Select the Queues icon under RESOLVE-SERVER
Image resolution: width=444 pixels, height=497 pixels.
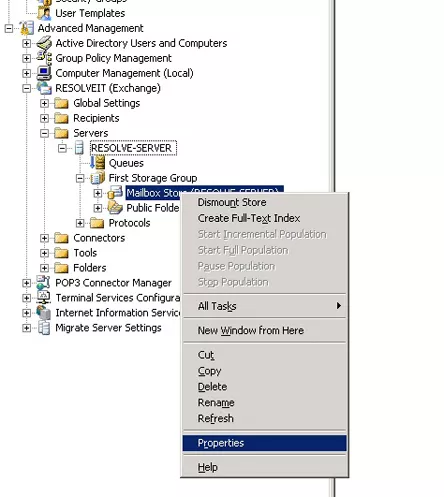[98, 163]
